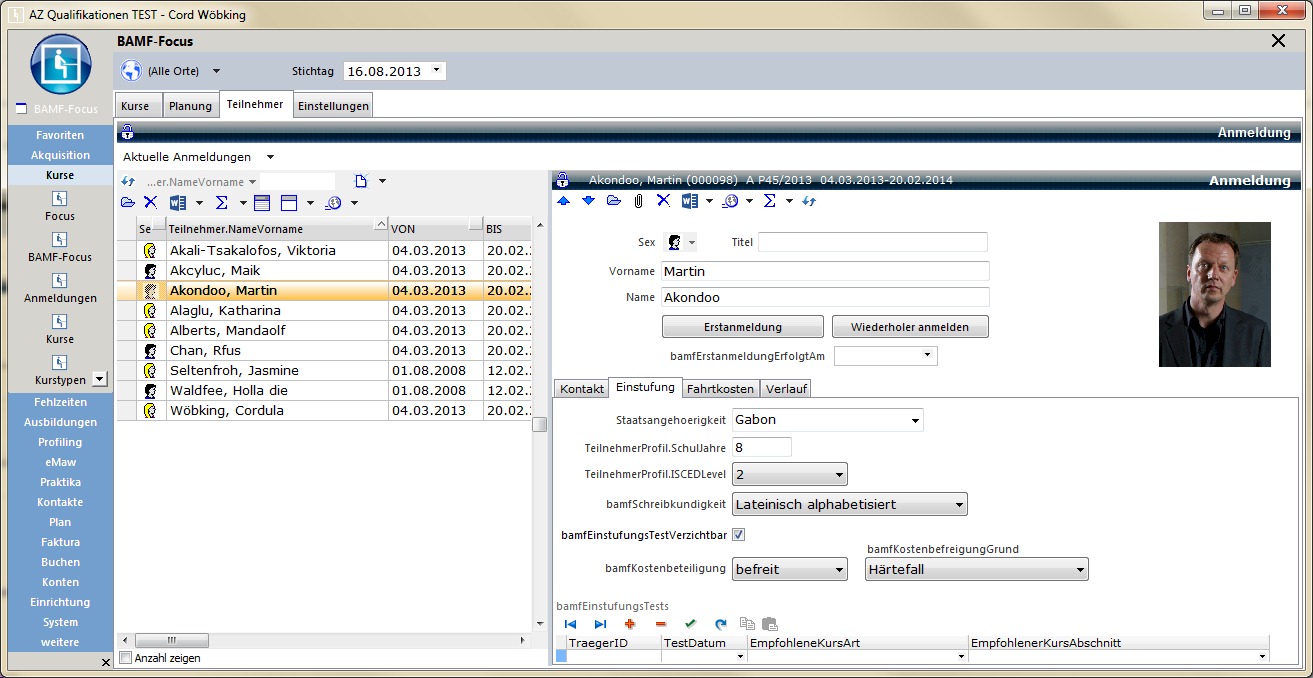Click the globe icon in the detail toolbar
Viewport: 1313px width, 678px height.
[x=731, y=201]
